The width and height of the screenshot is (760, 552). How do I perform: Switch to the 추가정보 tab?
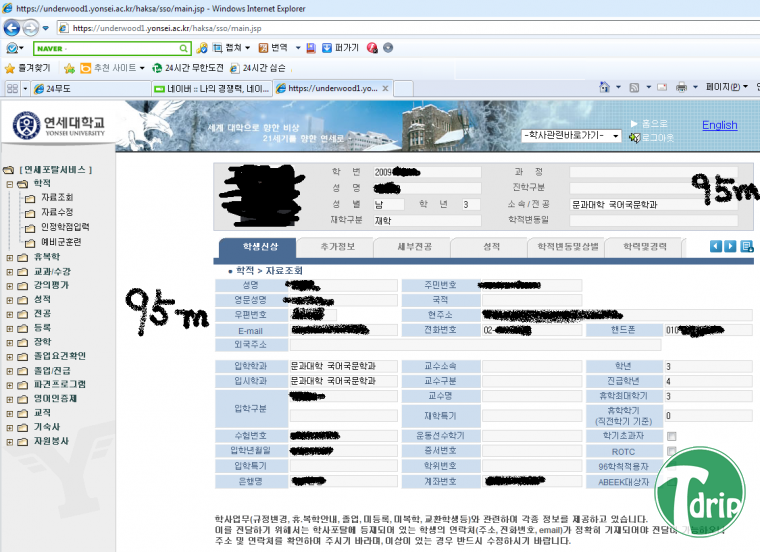pos(335,247)
